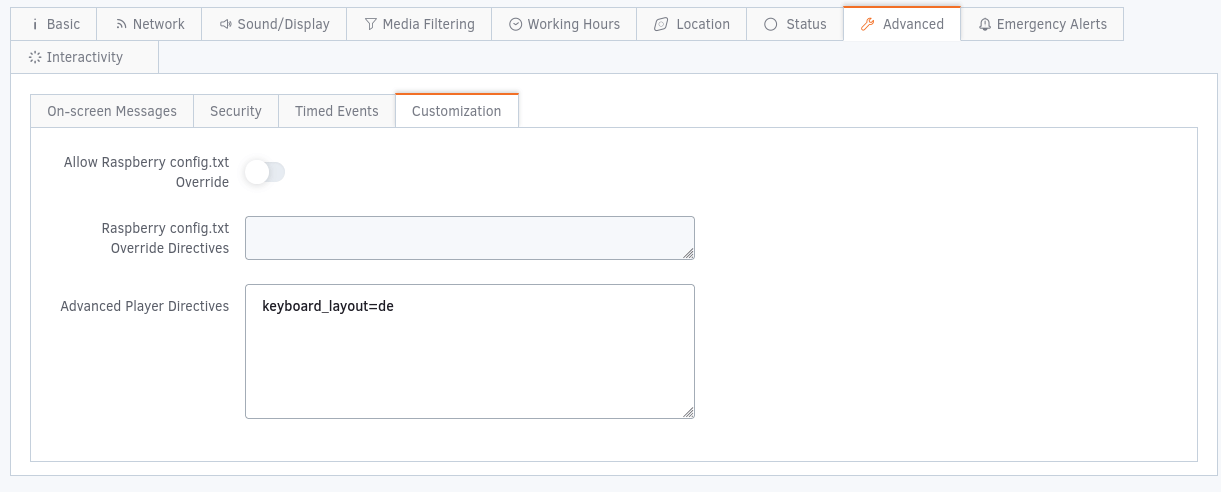The height and width of the screenshot is (492, 1221).
Task: Click resize handle of Advanced Player Directives box
Action: (x=689, y=412)
